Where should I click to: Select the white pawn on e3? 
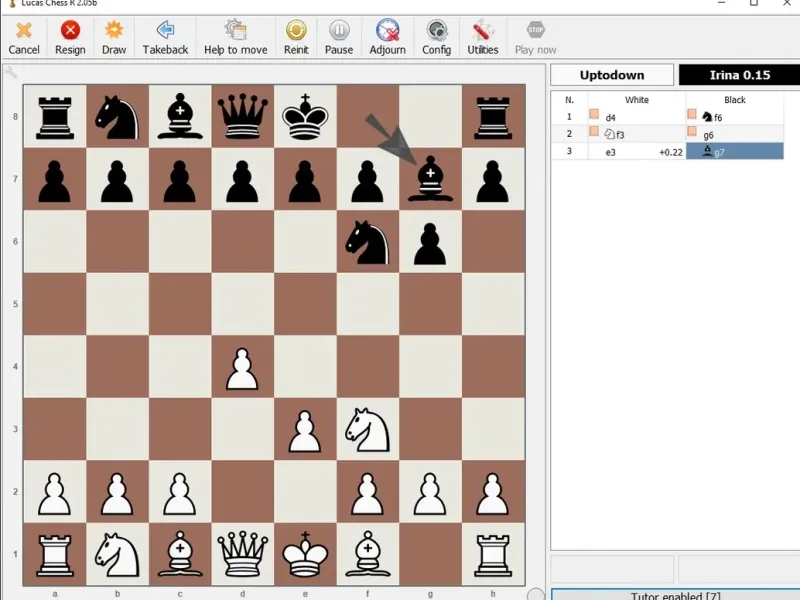click(x=305, y=432)
